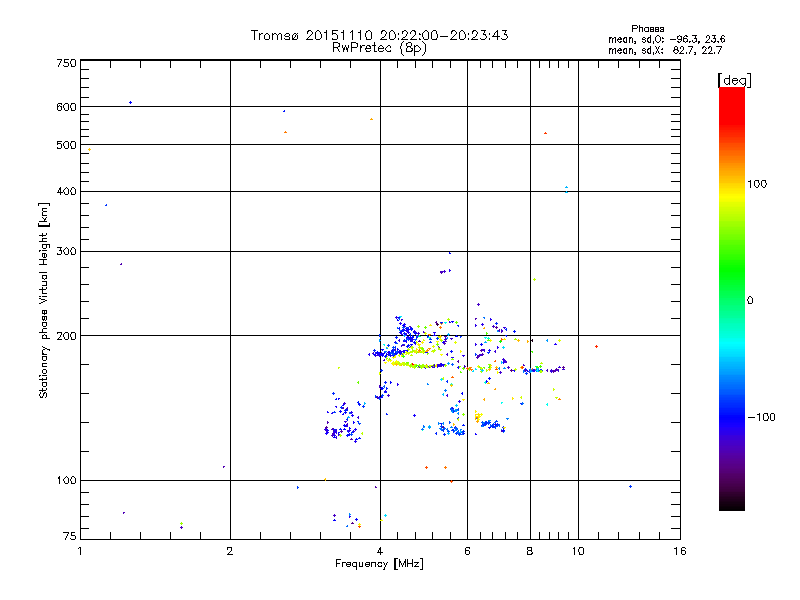Screen dimensions: 800x600
Task: Click the y-axis tick label '100'
Action: (x=66, y=480)
